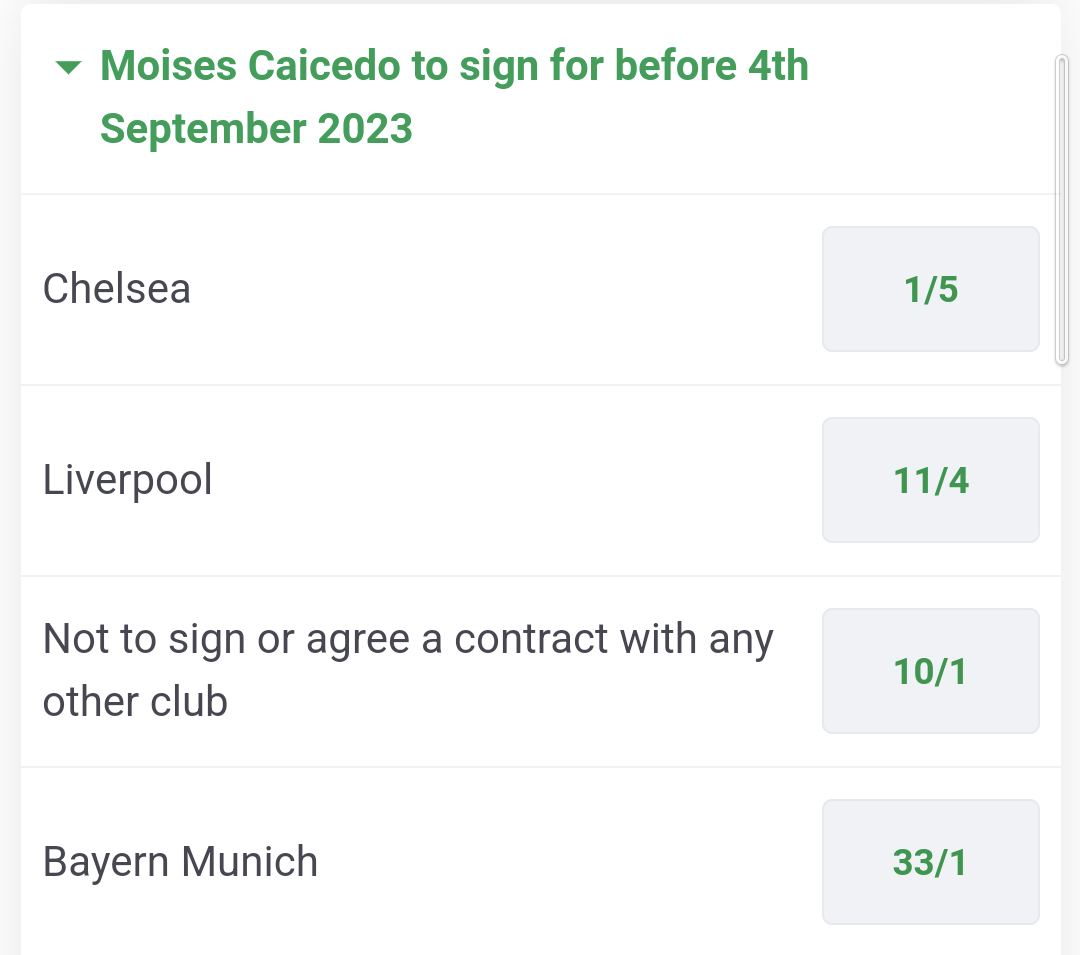Image resolution: width=1080 pixels, height=955 pixels.
Task: Collapse the Moises Caicedo market arrow
Action: click(68, 67)
